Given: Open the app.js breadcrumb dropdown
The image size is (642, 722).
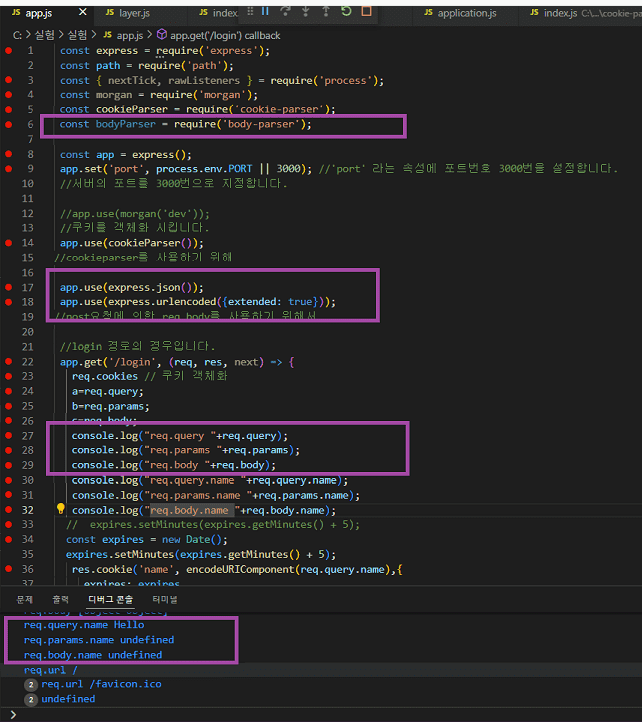Looking at the screenshot, I should coord(129,35).
